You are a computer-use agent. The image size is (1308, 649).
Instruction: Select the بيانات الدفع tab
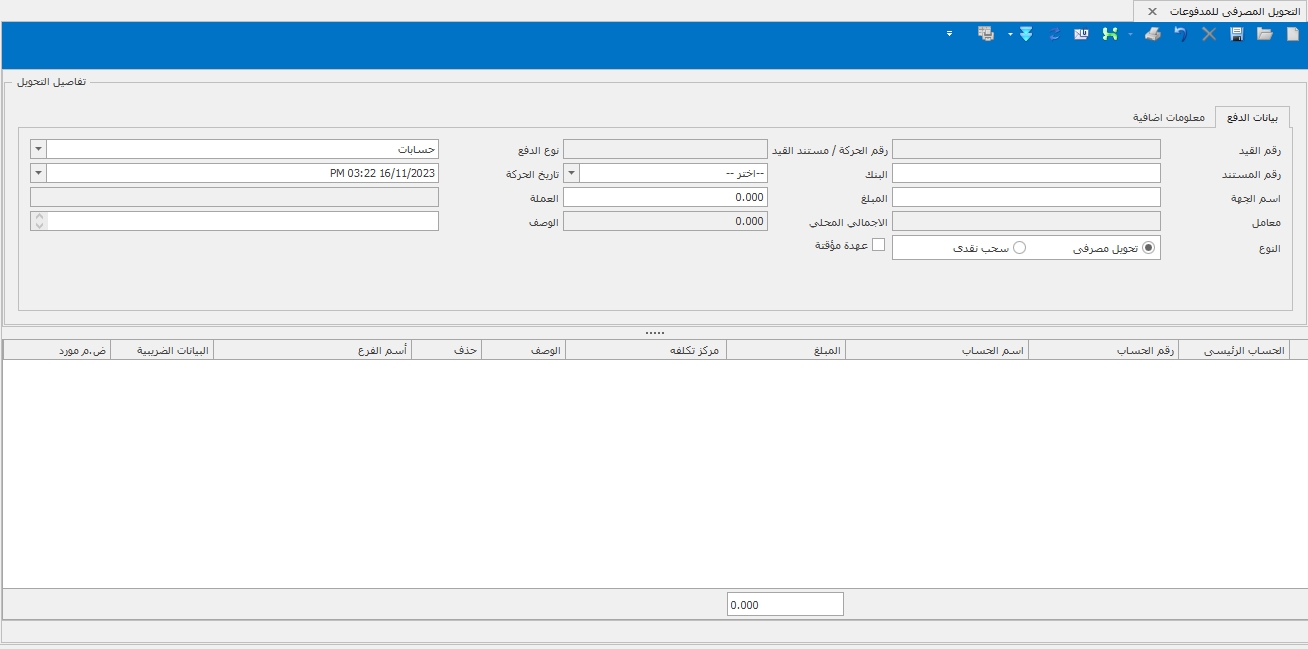[x=1252, y=117]
